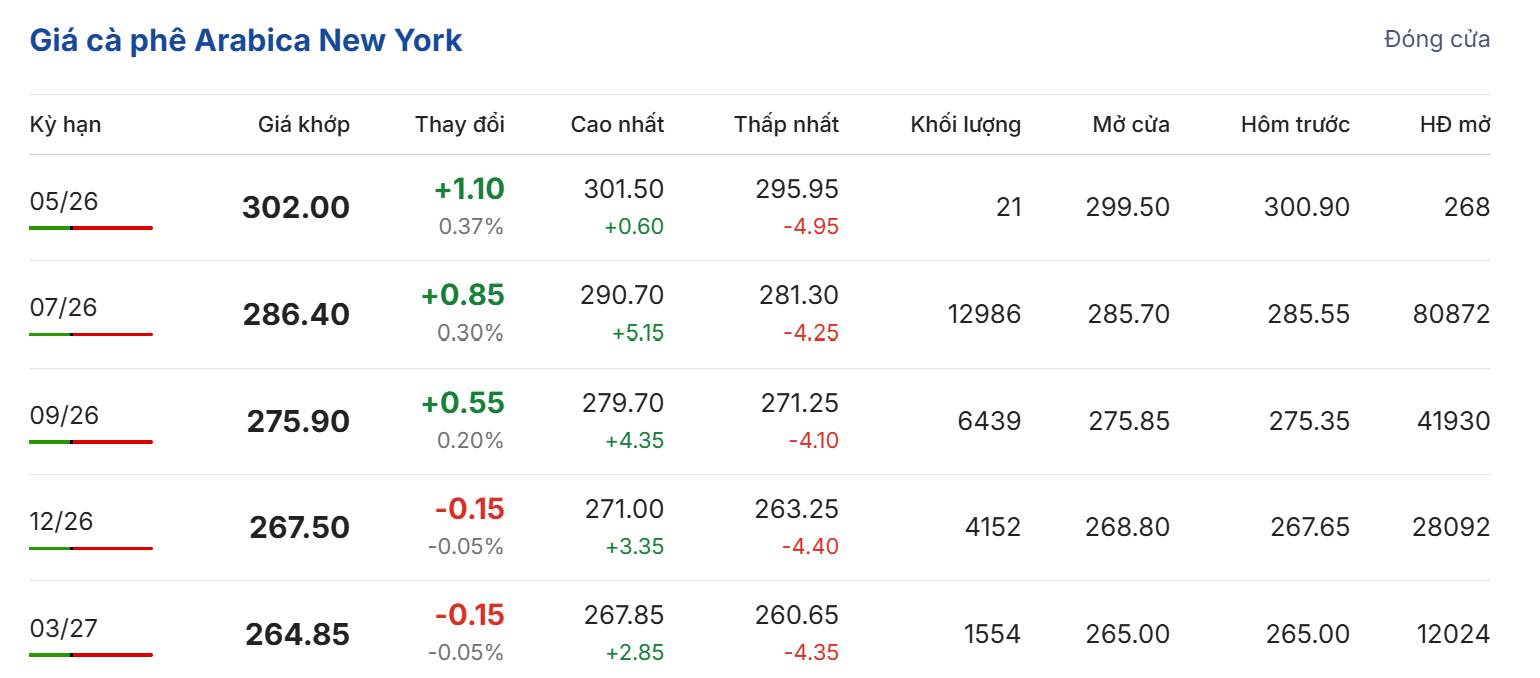Click the low price 263.25
This screenshot has width=1540, height=678.
click(x=797, y=509)
